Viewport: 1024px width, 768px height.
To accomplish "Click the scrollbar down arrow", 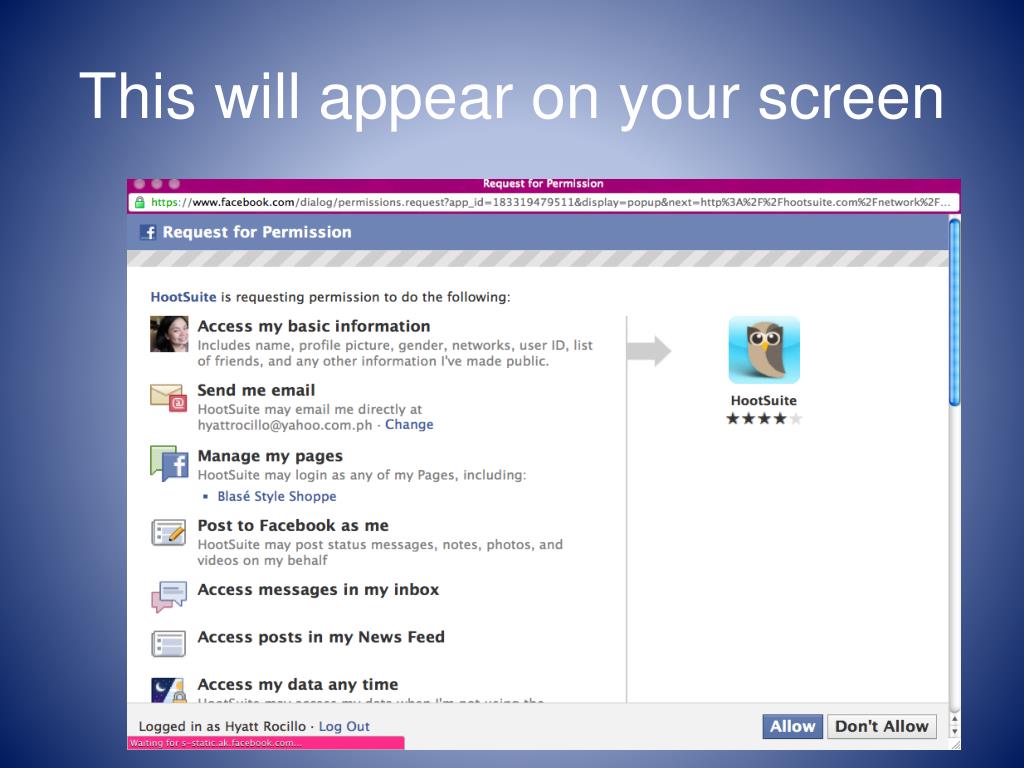I will pyautogui.click(x=954, y=731).
